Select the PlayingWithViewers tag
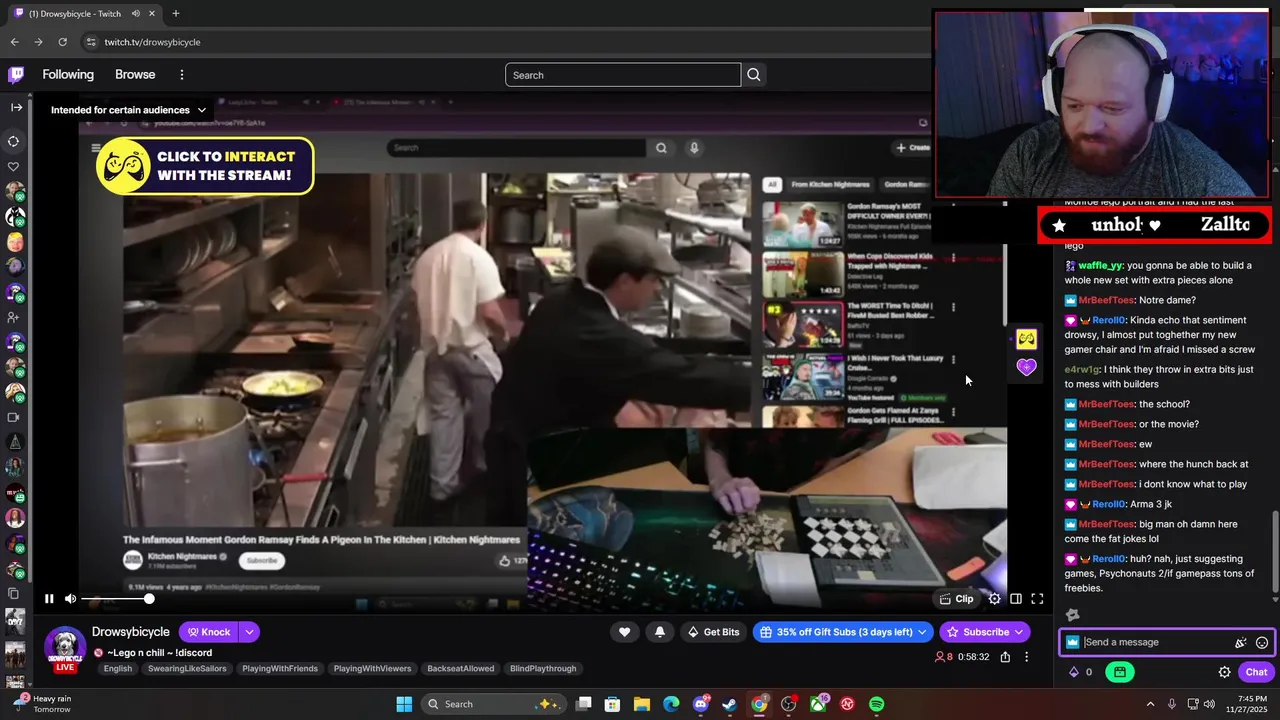Screen dimensions: 1280x720 click(372, 669)
